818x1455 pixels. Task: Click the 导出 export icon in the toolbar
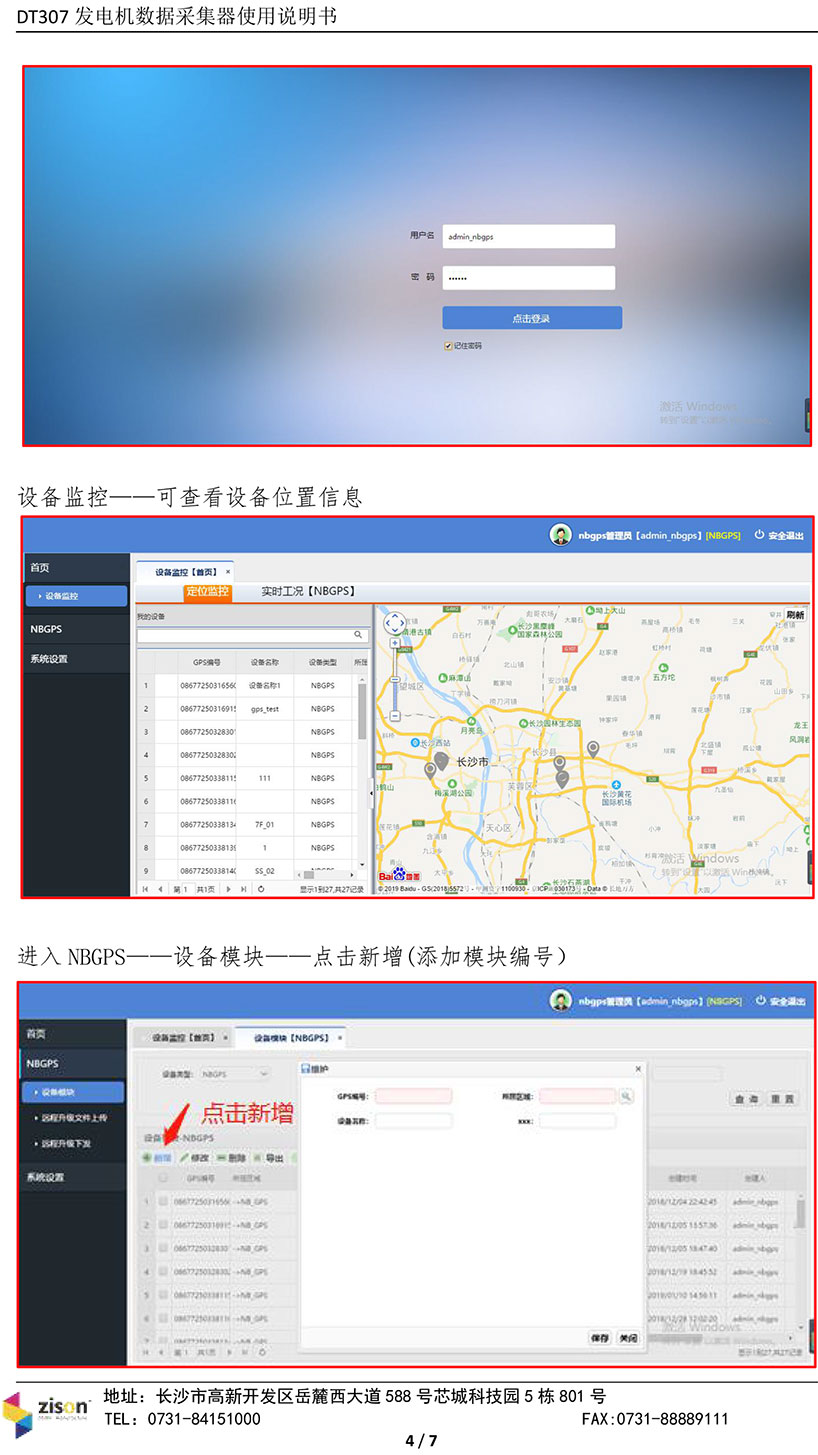tap(257, 1158)
